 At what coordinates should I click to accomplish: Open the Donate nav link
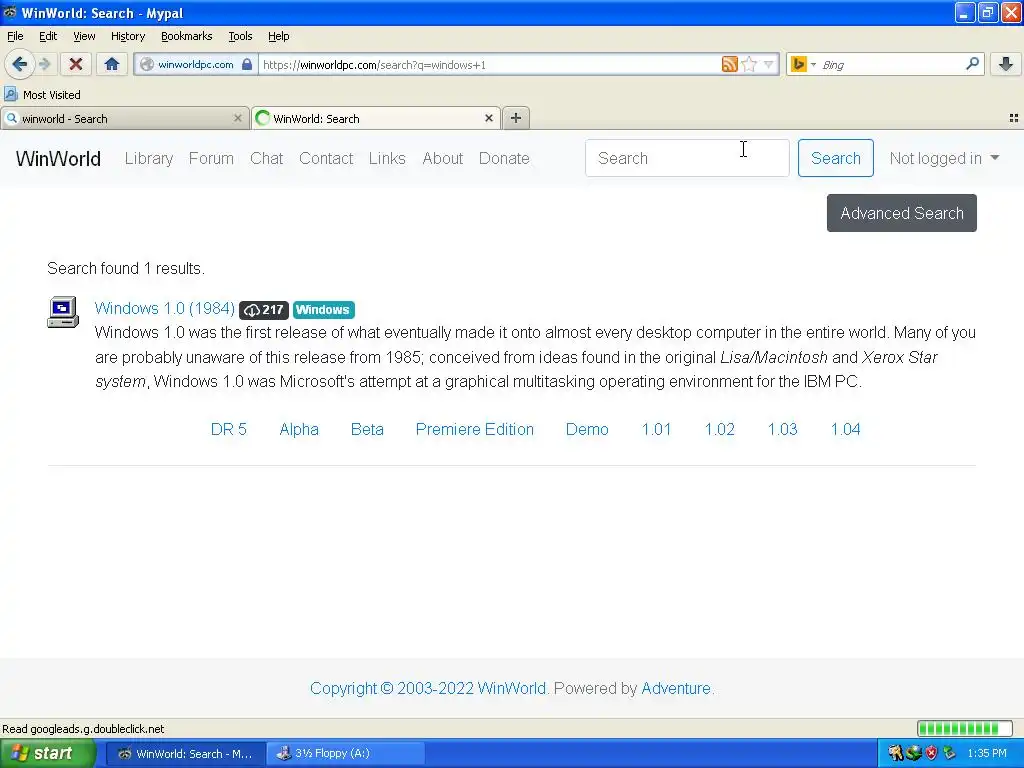[x=504, y=158]
